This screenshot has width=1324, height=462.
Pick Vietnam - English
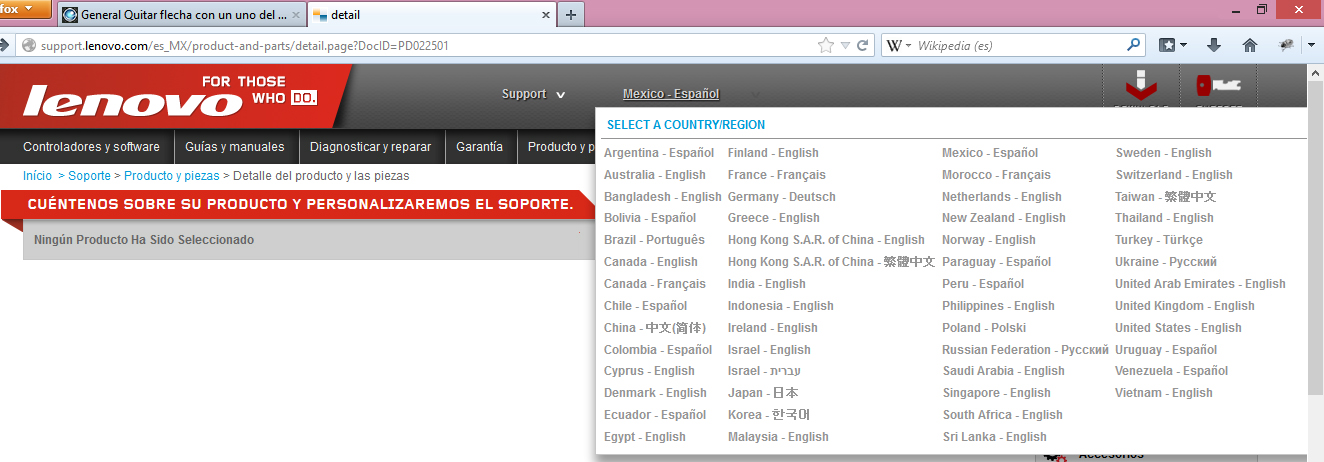pos(1164,393)
